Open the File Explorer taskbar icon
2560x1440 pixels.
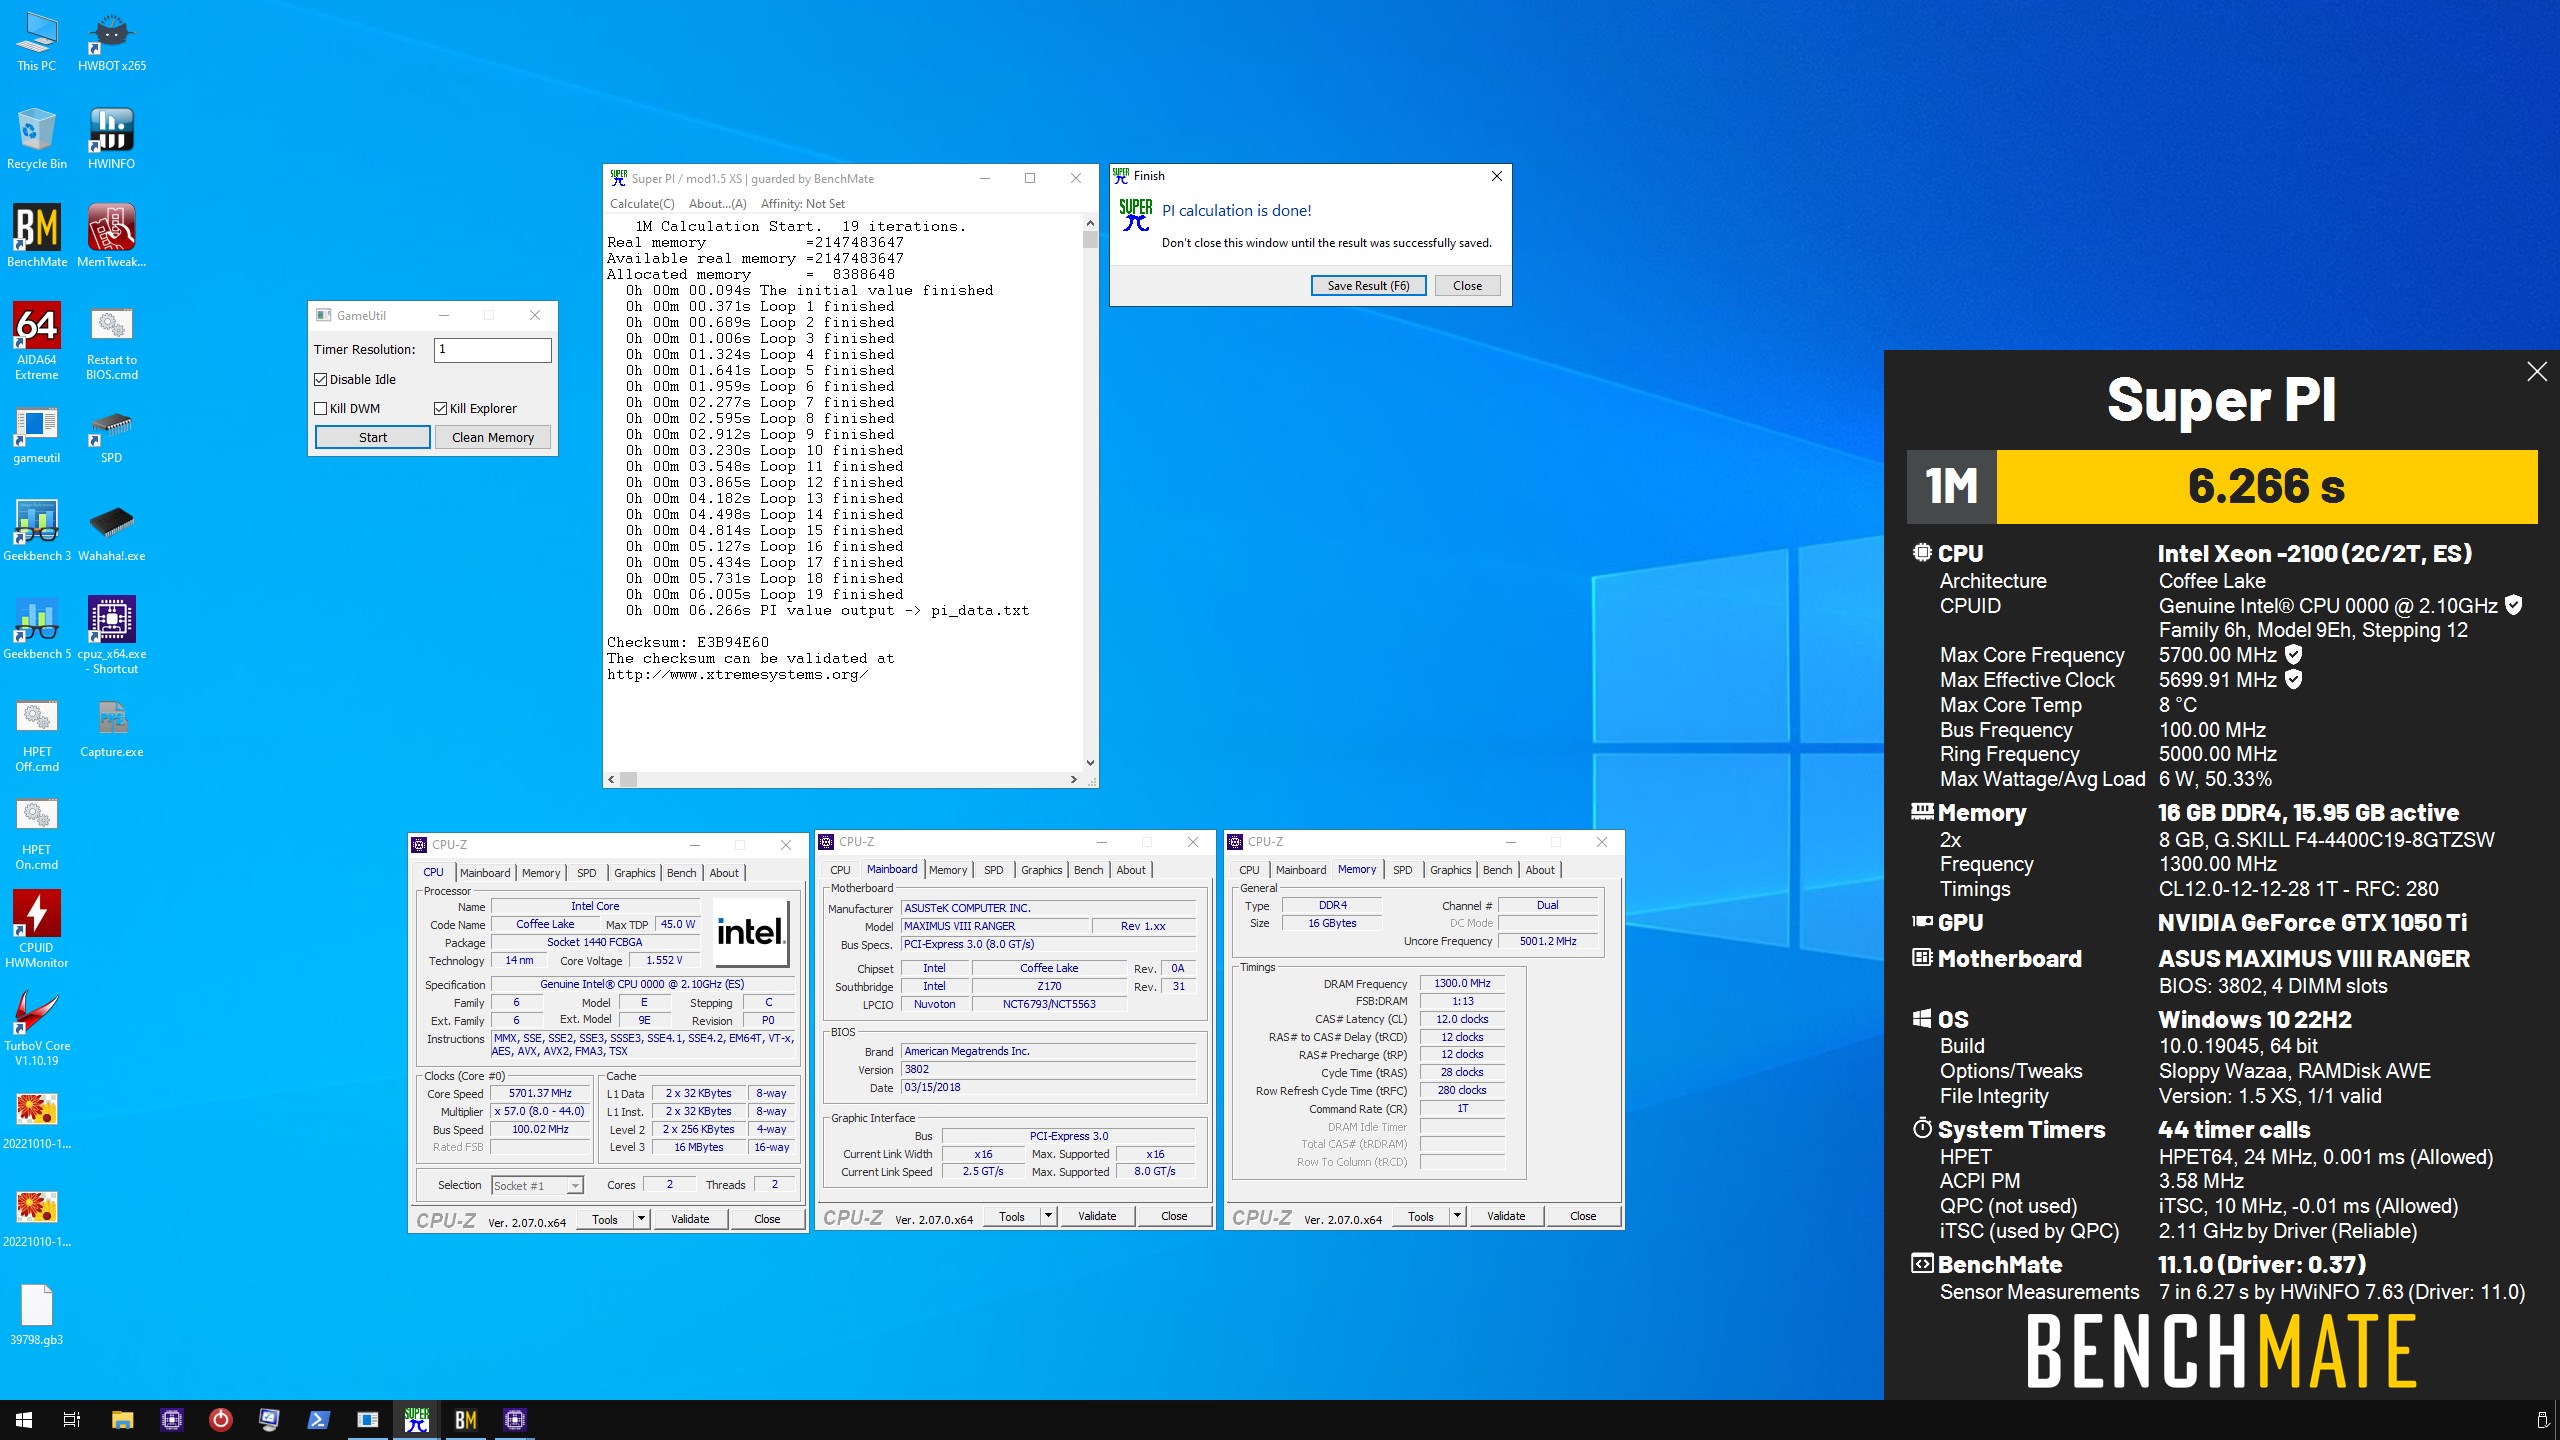[122, 1420]
